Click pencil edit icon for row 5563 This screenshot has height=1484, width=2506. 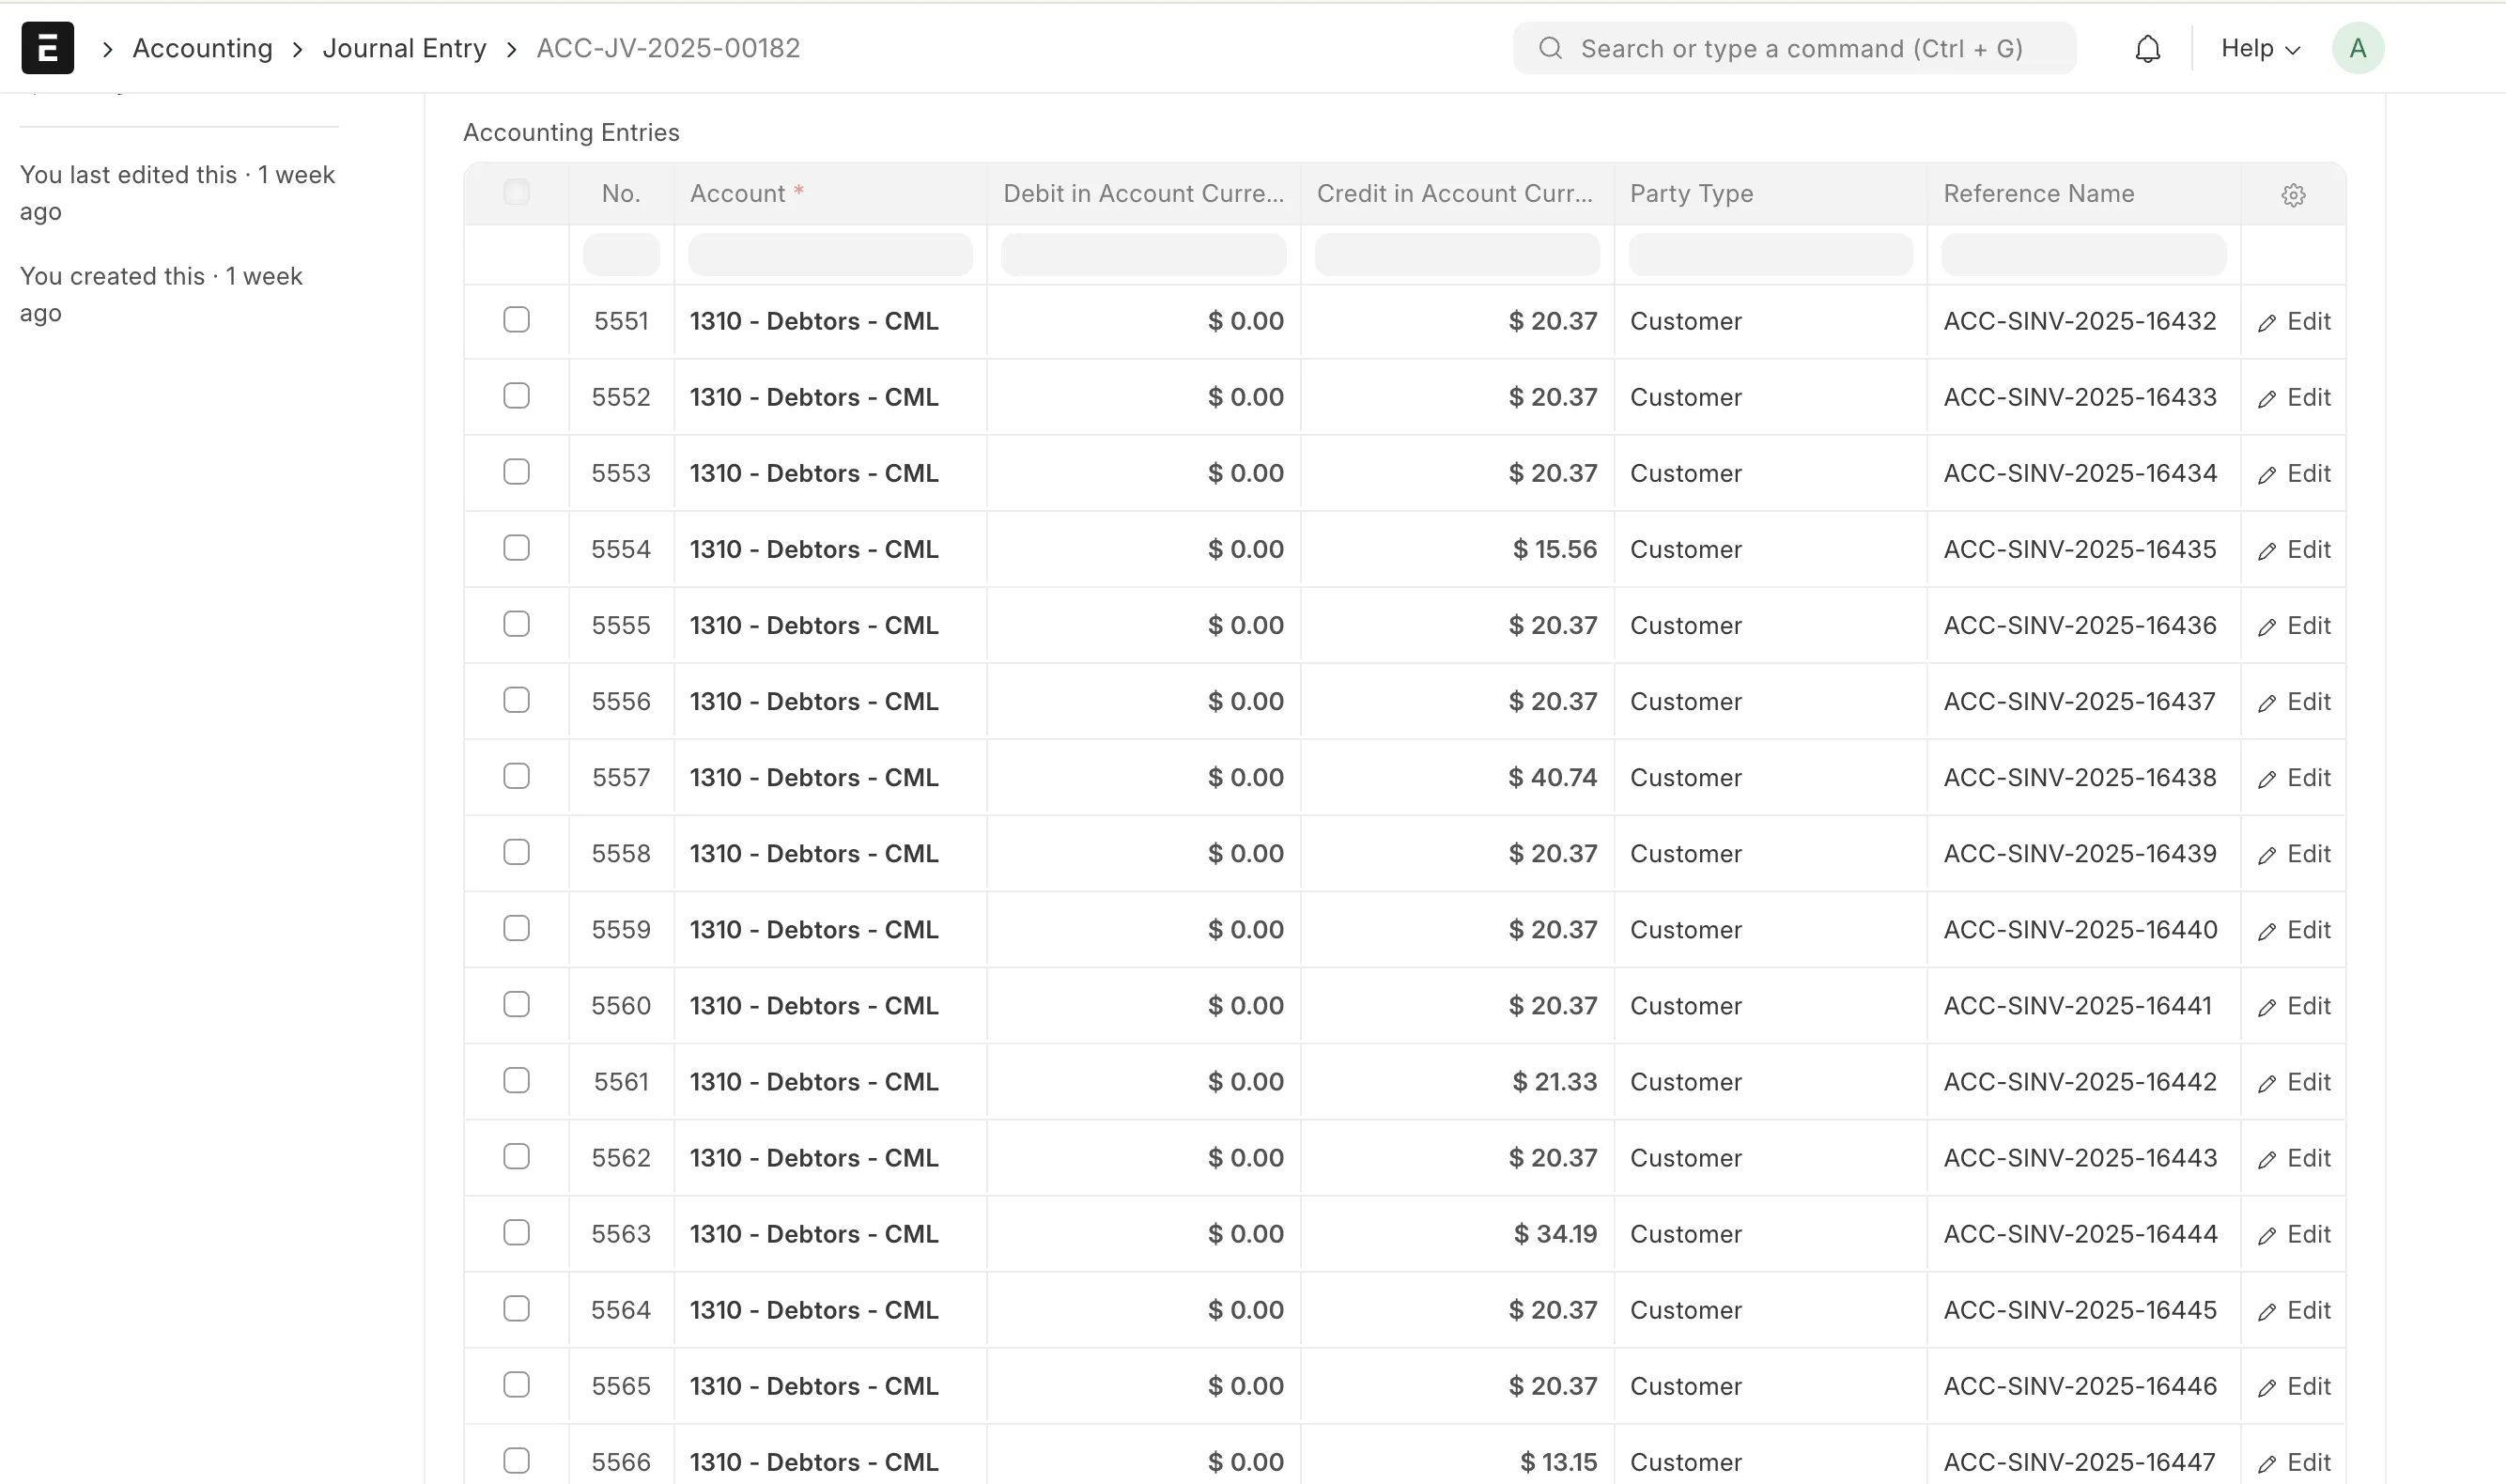pyautogui.click(x=2267, y=1235)
